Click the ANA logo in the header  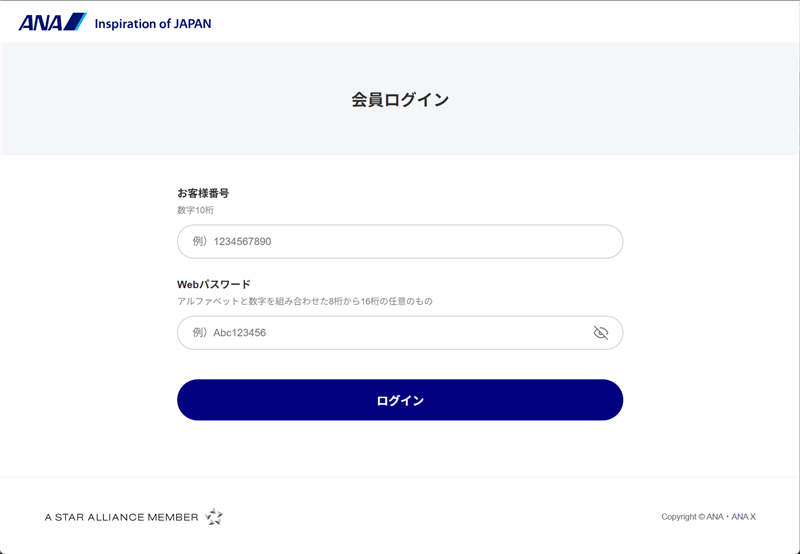53,22
